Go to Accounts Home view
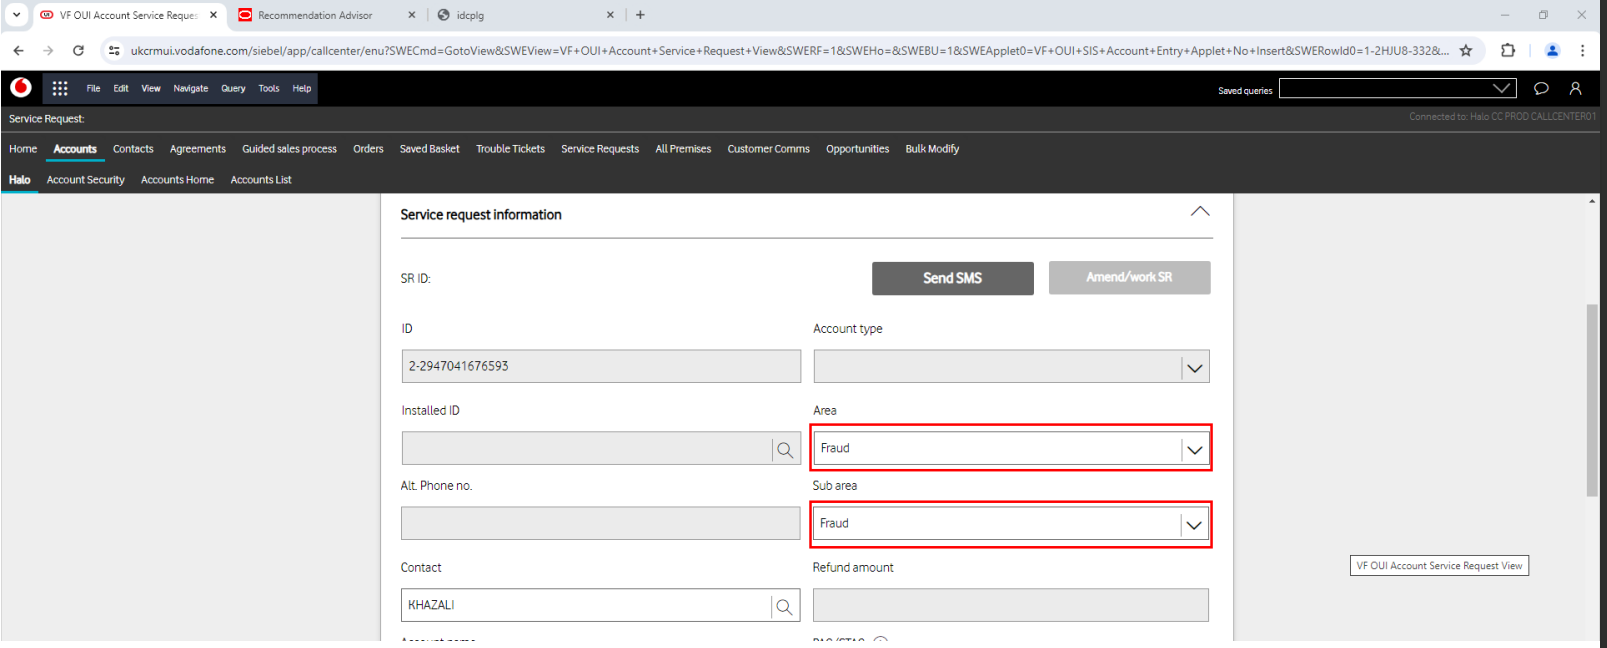1607x648 pixels. coord(177,180)
